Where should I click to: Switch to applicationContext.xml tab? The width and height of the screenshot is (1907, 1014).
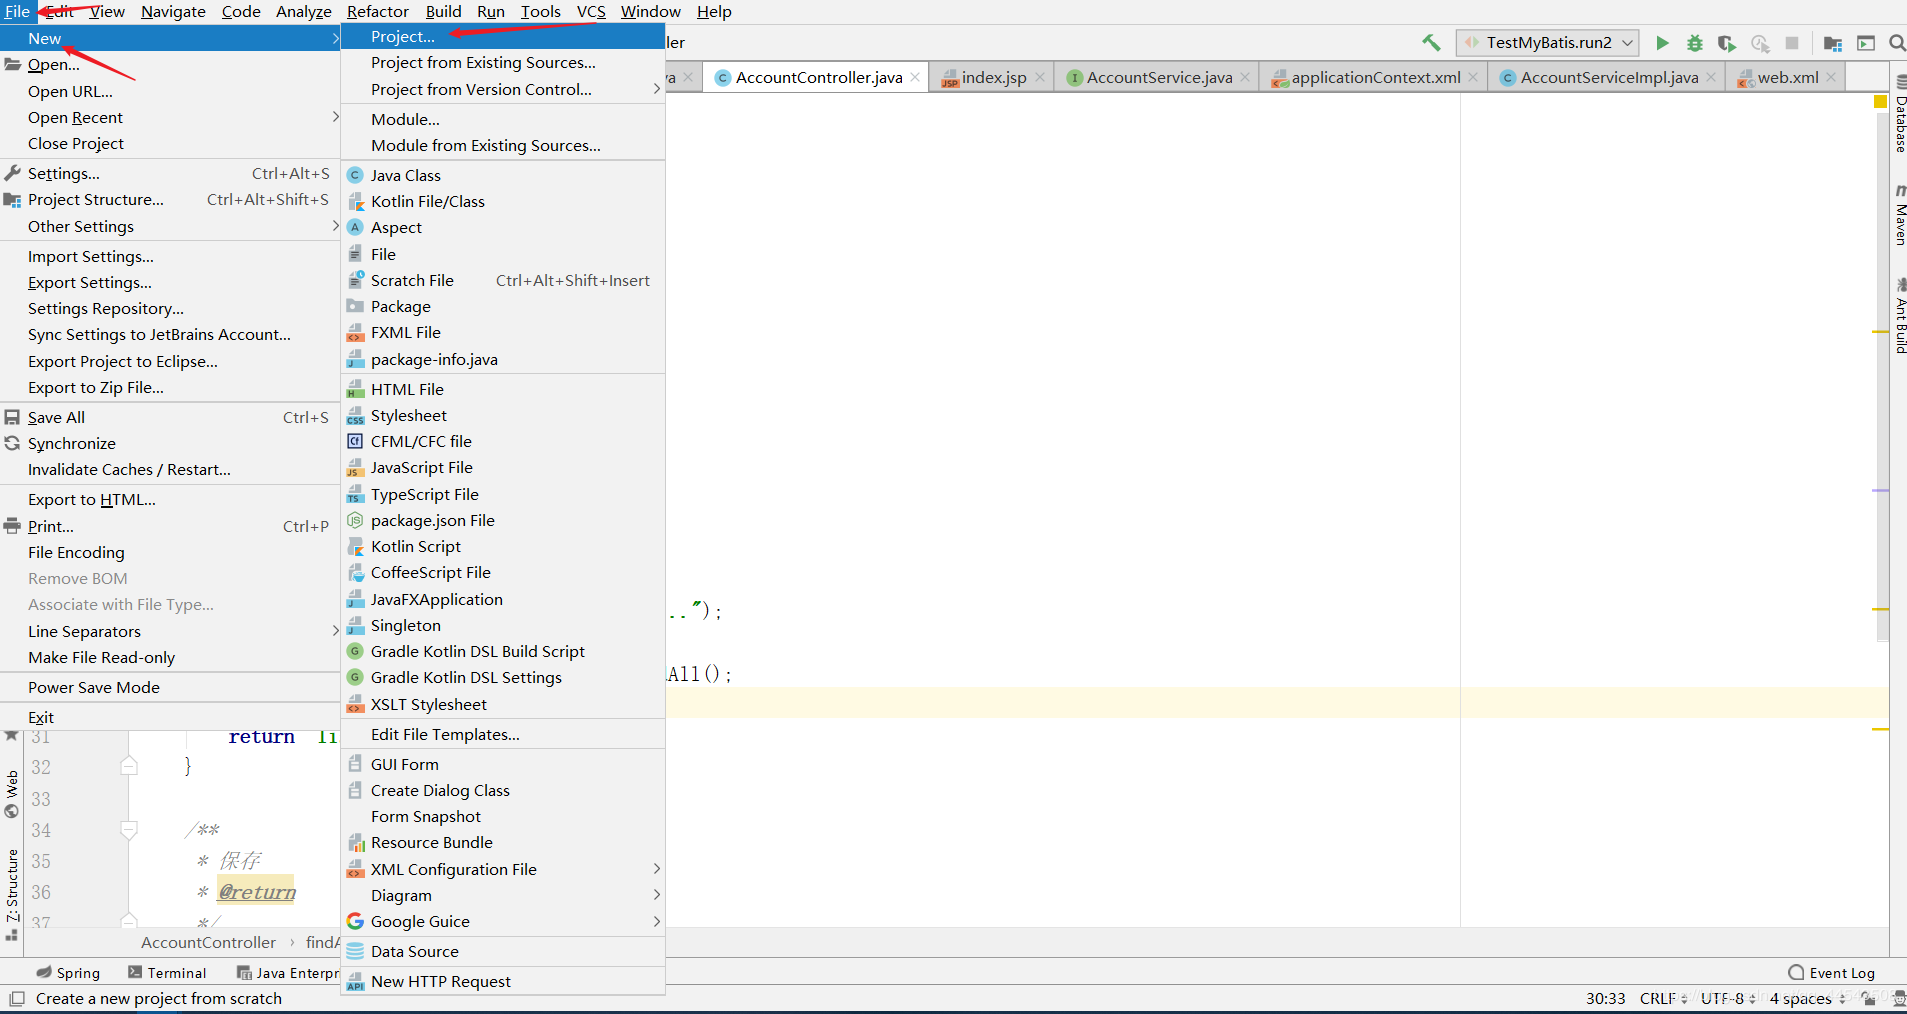tap(1375, 77)
